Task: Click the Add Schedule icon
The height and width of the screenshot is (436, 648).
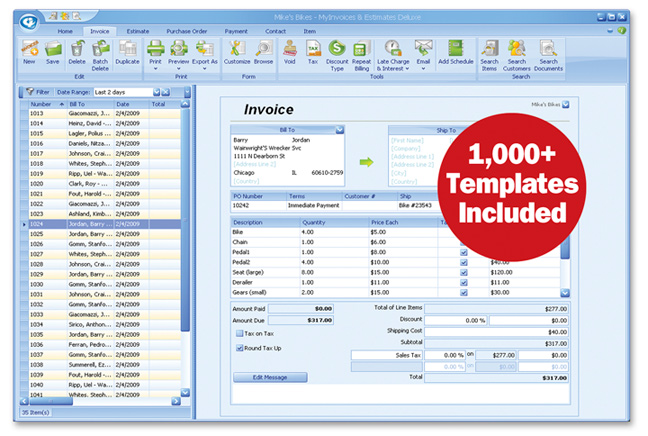Action: 455,51
